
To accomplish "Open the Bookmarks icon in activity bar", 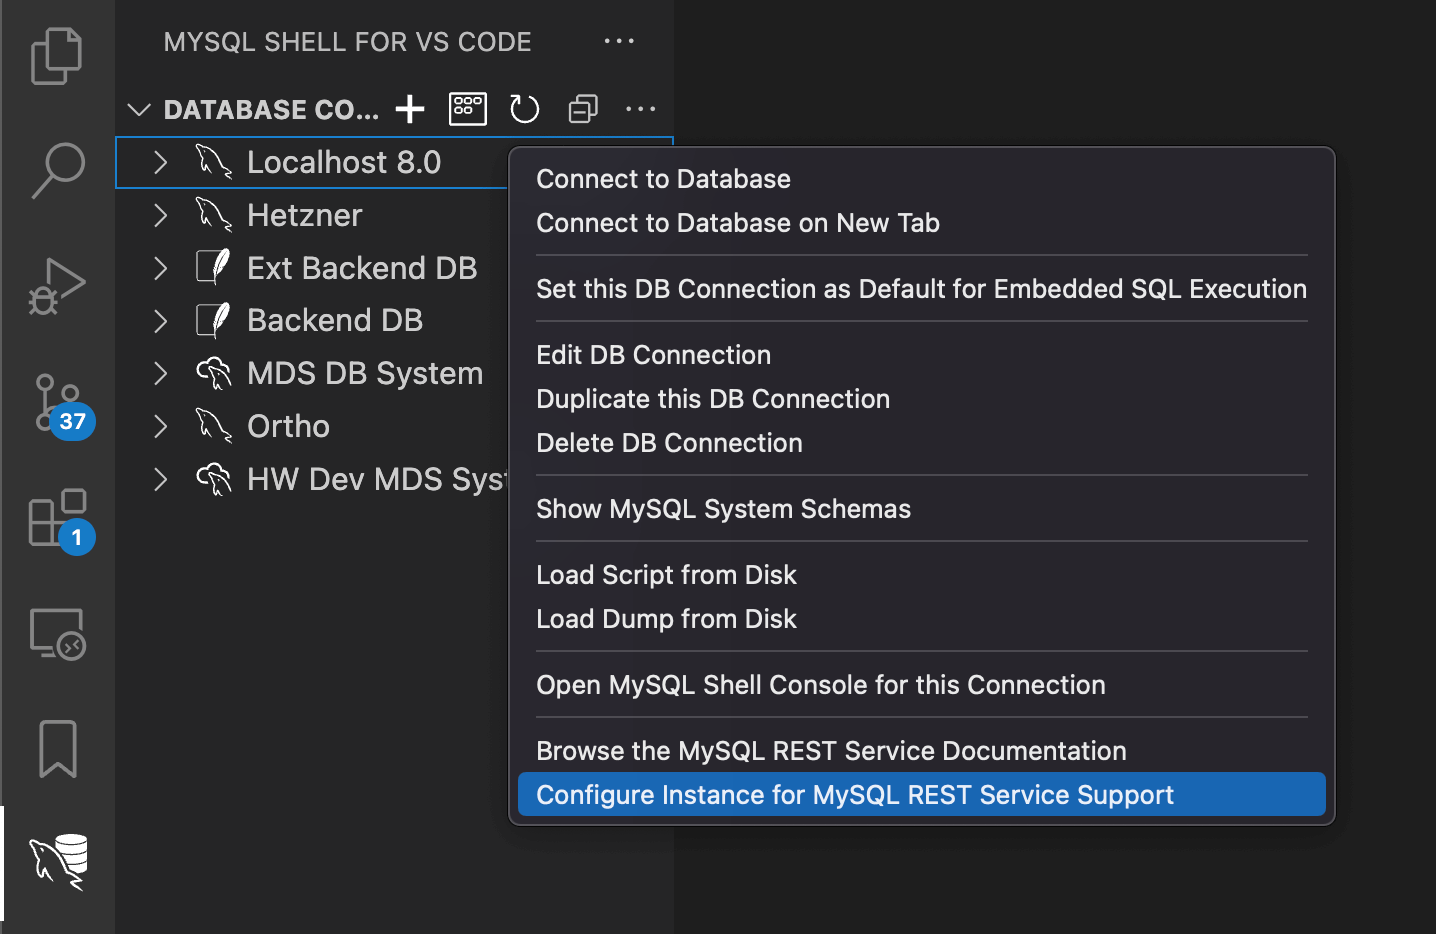I will (57, 748).
